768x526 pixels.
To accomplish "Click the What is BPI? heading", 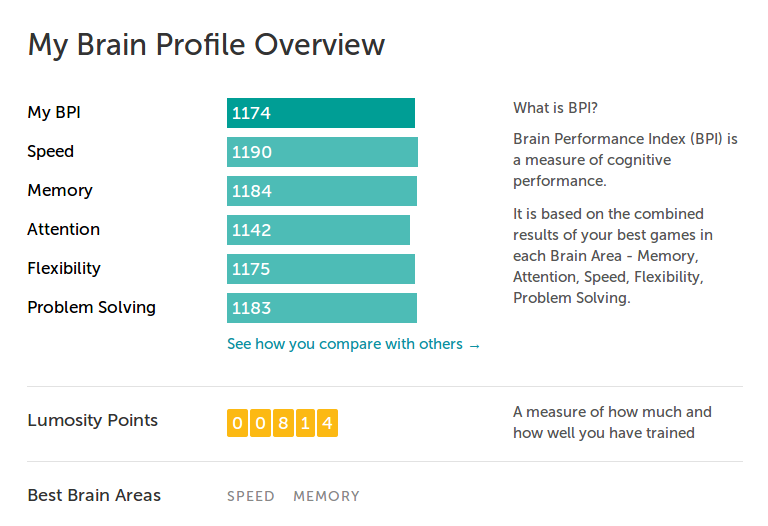I will tap(555, 108).
